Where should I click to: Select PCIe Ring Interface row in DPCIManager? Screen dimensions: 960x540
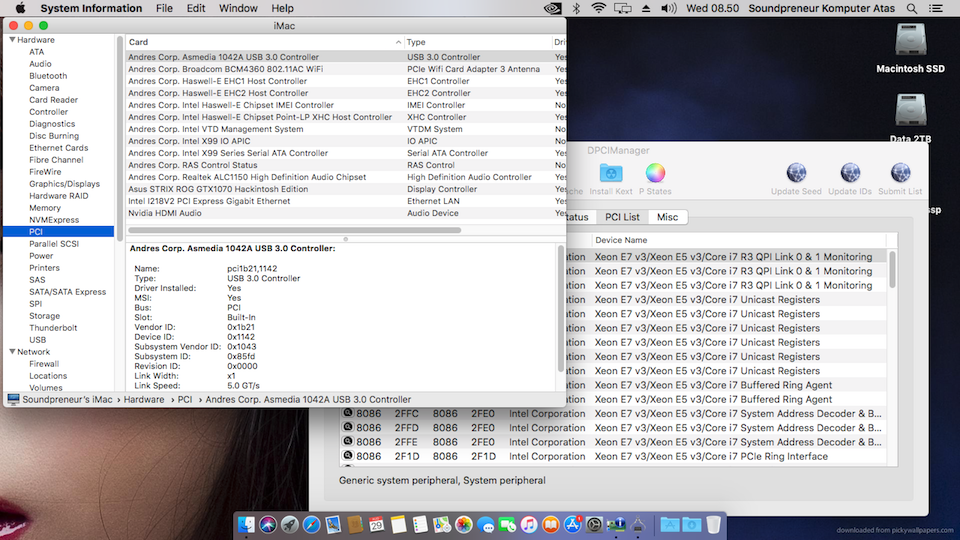coord(613,456)
